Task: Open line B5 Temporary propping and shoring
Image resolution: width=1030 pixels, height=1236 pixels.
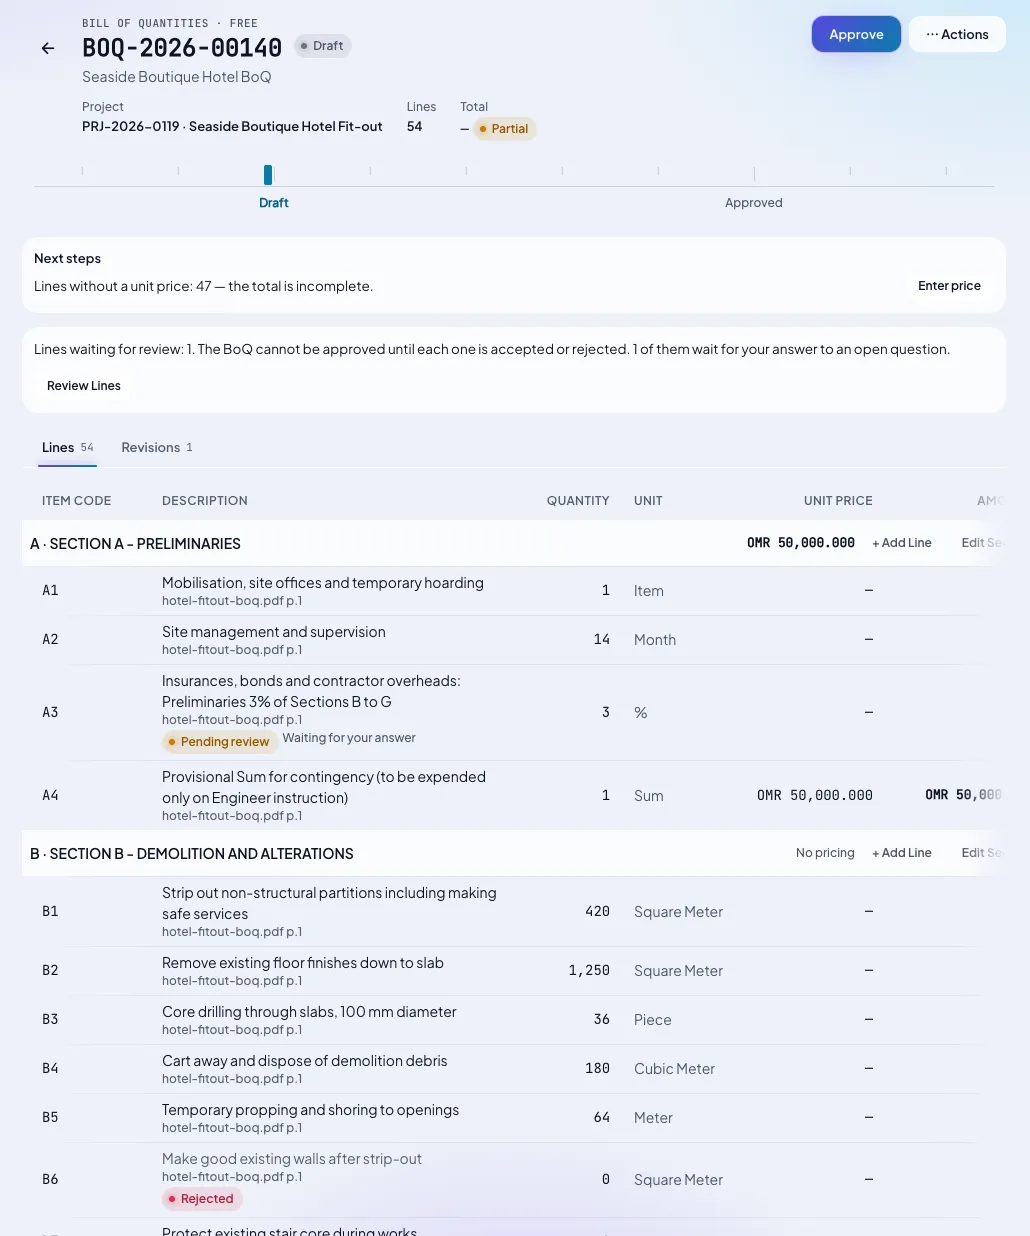Action: pos(311,1110)
